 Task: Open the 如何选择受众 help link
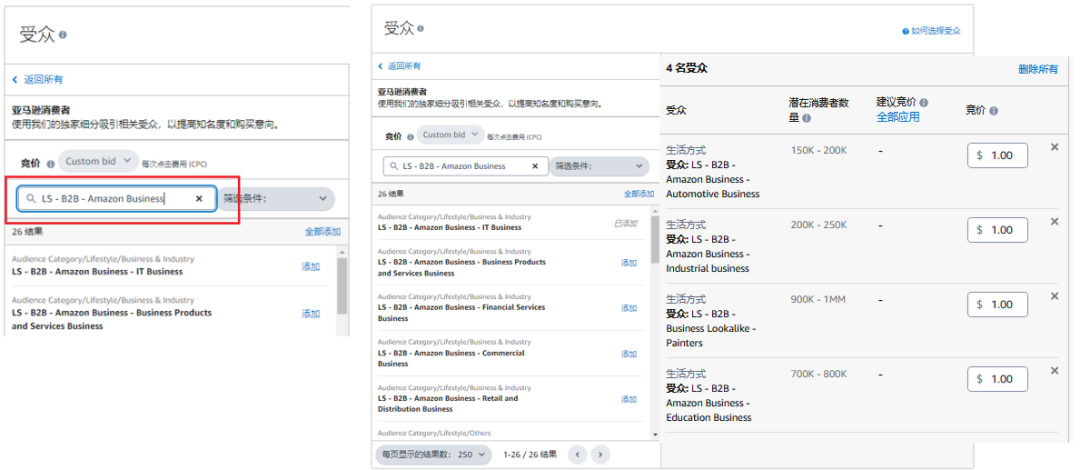tap(931, 31)
